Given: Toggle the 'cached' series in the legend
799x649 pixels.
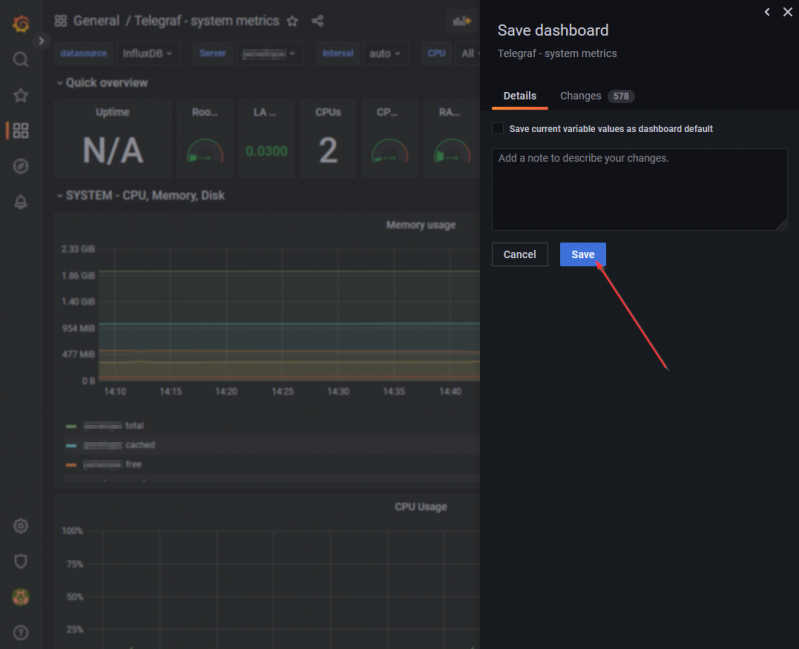Looking at the screenshot, I should 139,445.
